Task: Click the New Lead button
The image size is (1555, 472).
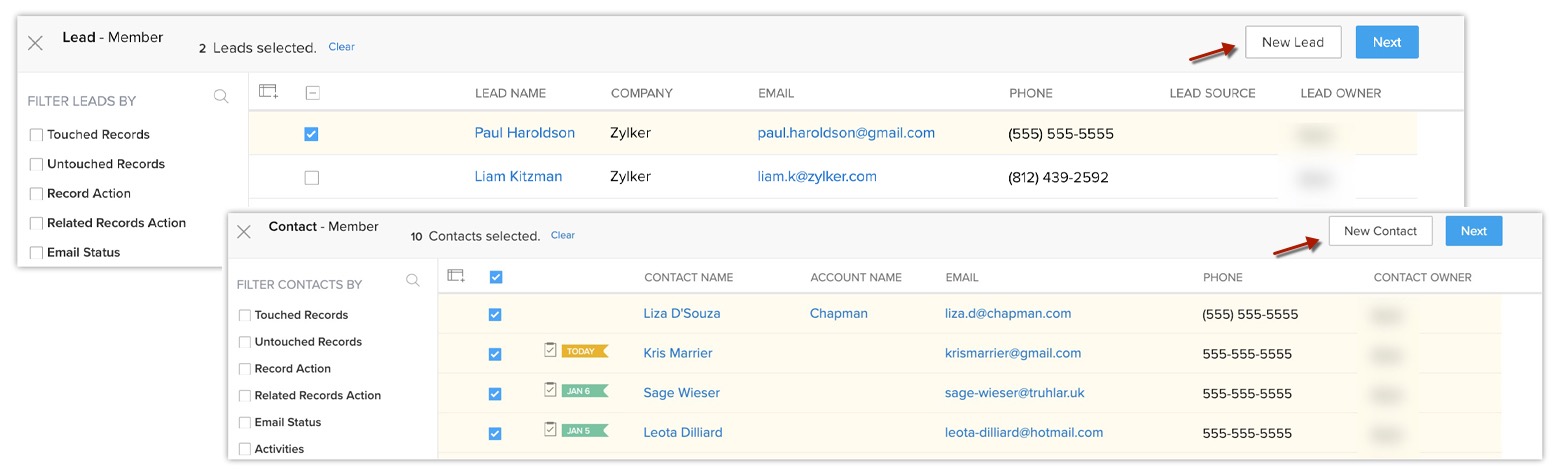Action: coord(1292,42)
